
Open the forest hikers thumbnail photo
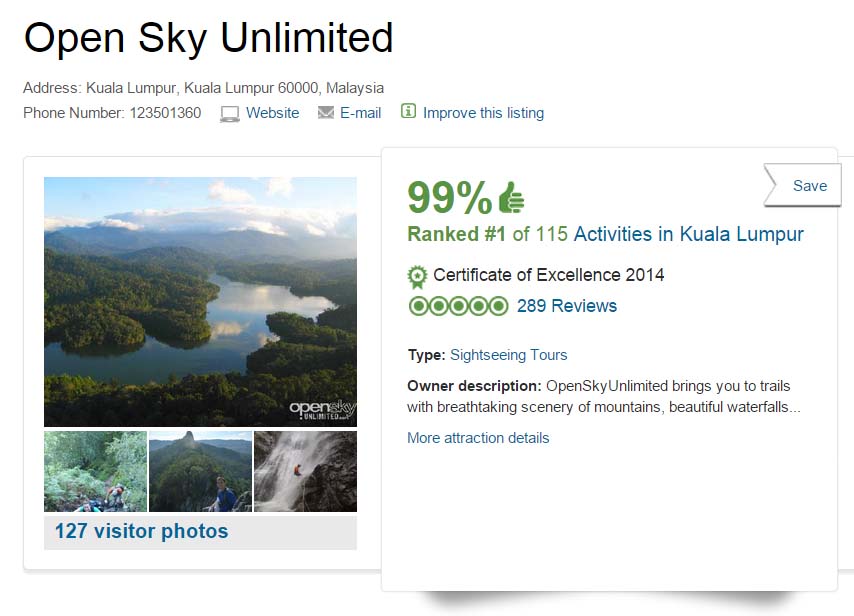tap(95, 471)
